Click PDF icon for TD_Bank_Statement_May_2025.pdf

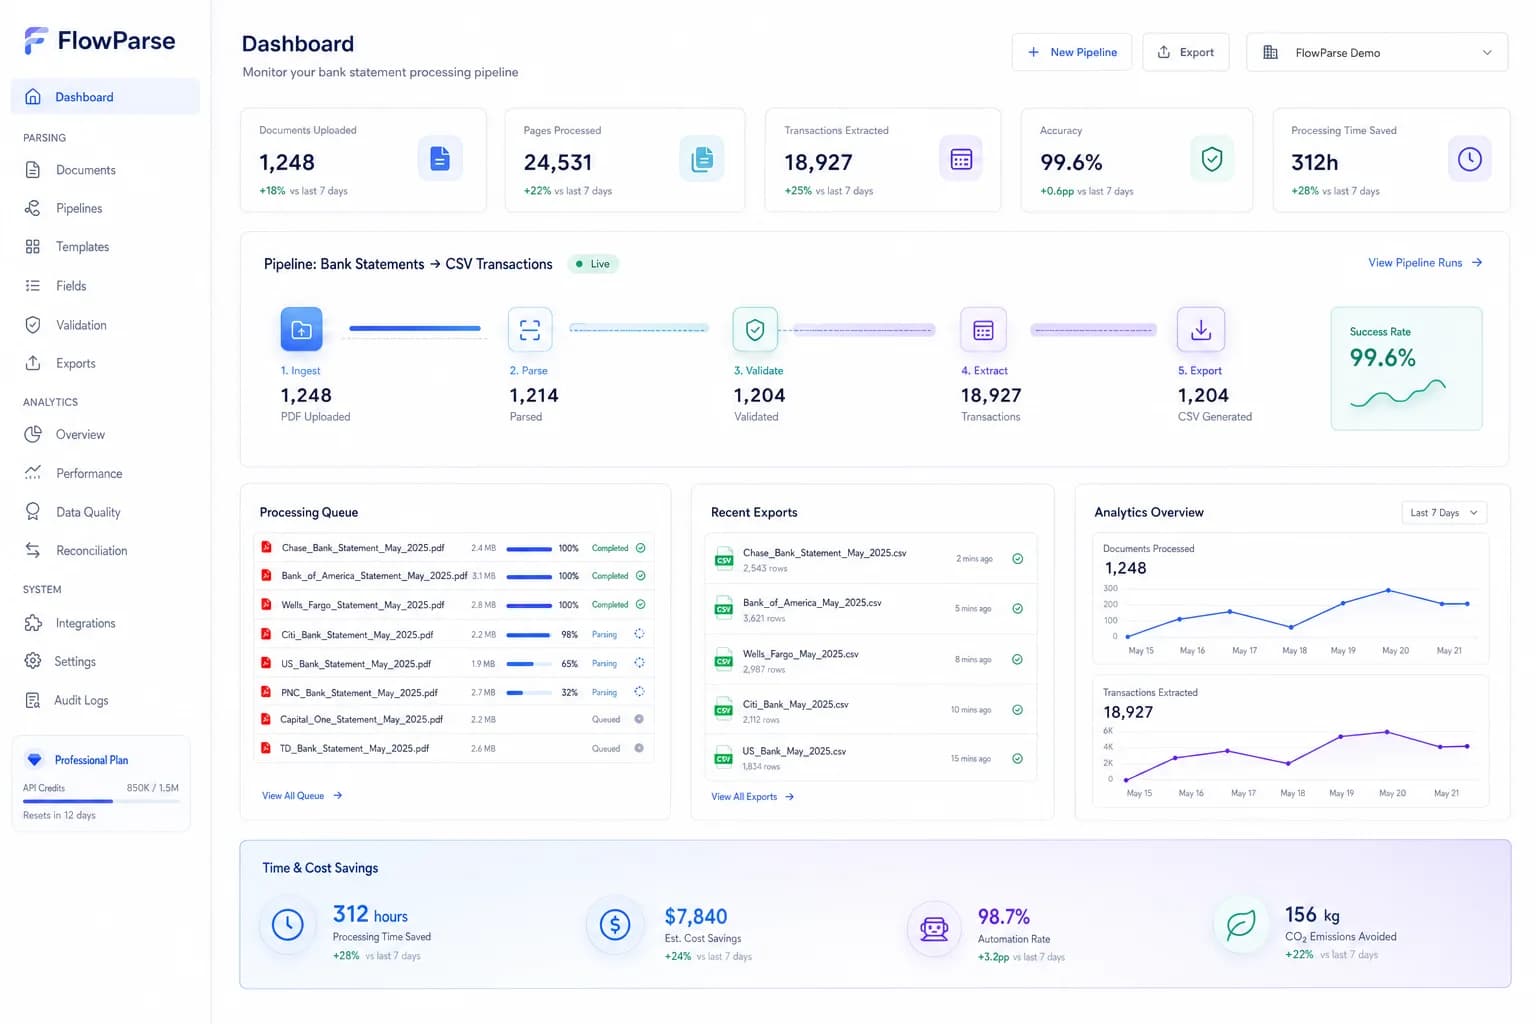[x=266, y=748]
